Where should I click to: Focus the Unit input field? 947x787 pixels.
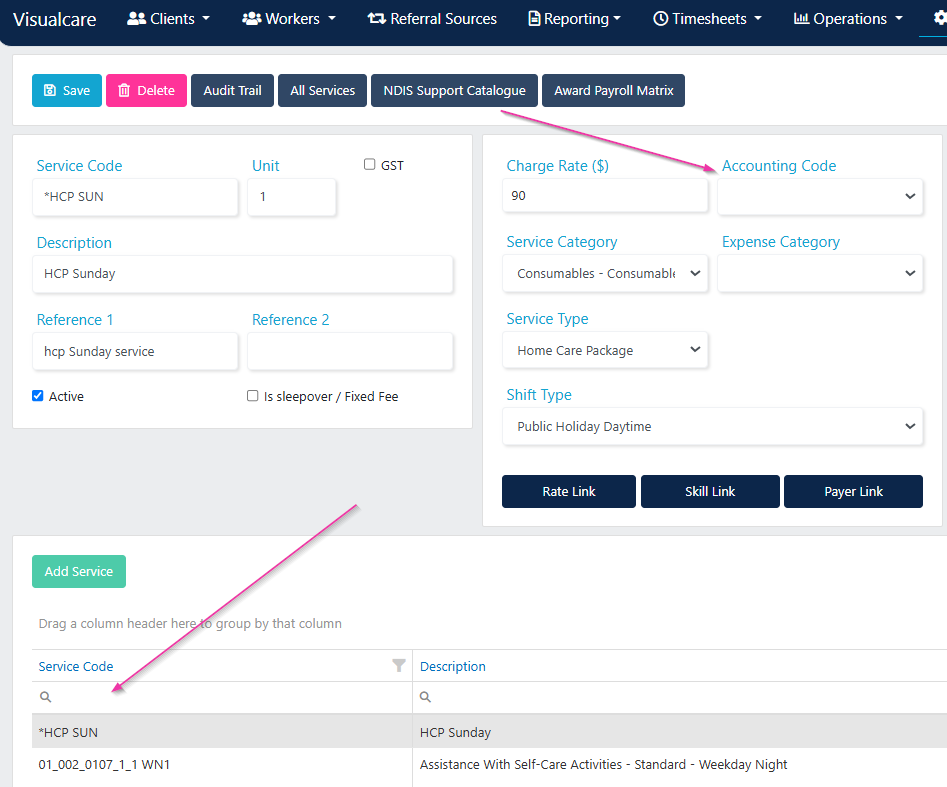(x=292, y=197)
